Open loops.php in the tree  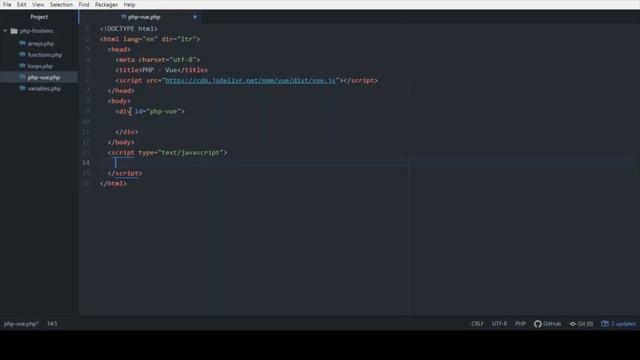(x=40, y=66)
